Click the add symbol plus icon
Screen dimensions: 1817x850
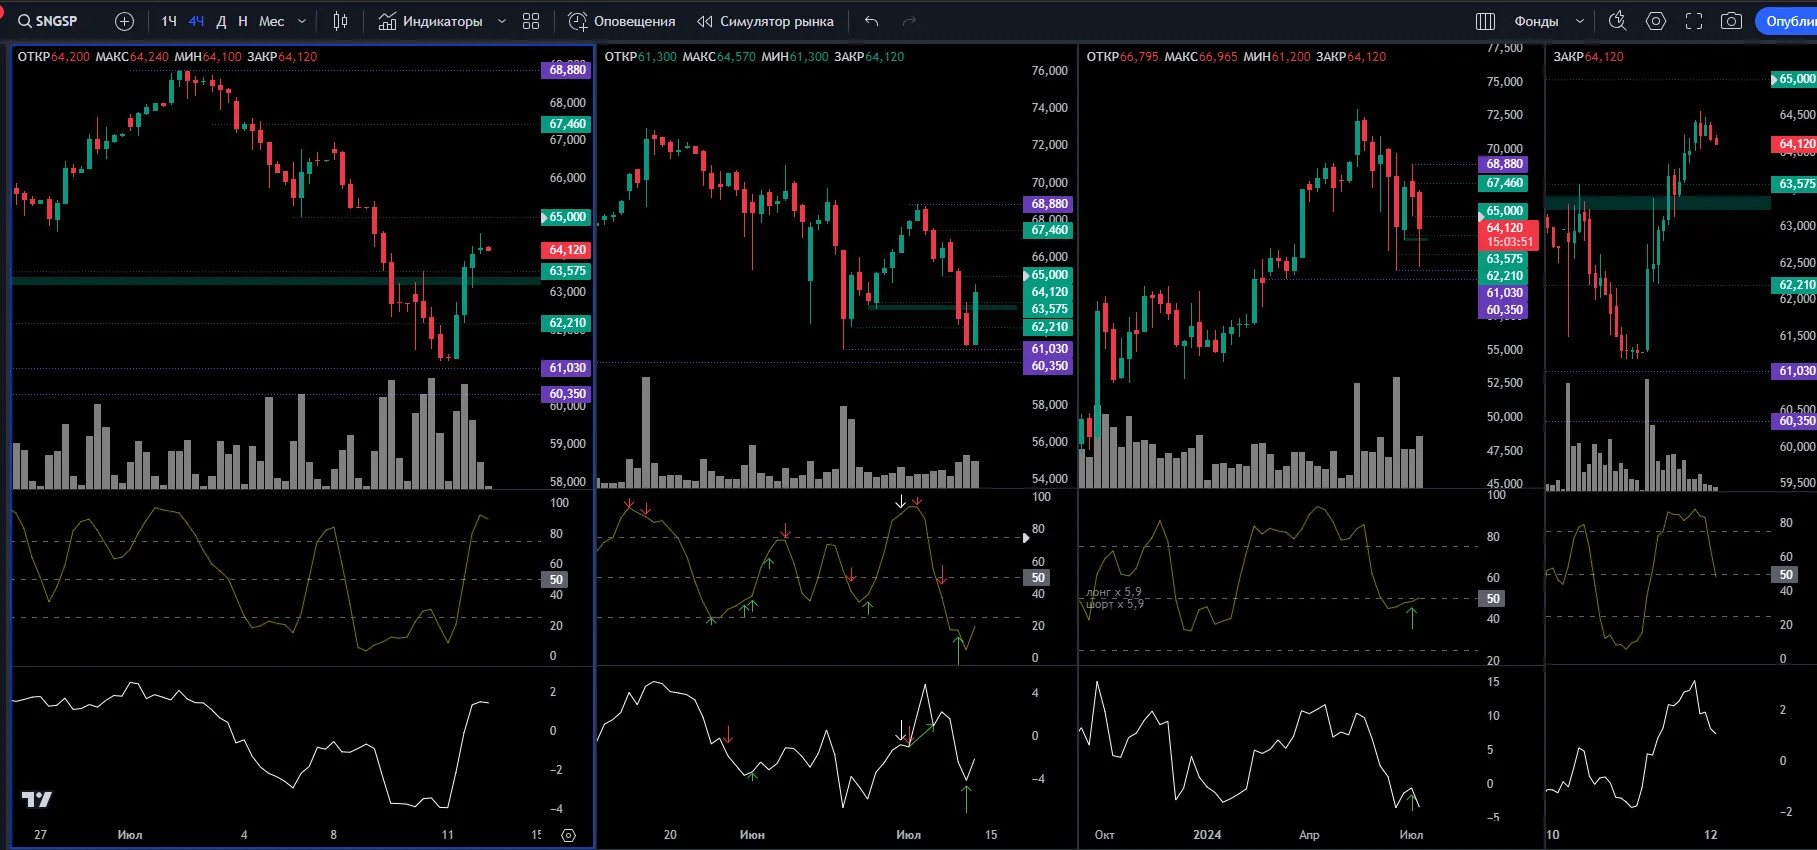(125, 21)
